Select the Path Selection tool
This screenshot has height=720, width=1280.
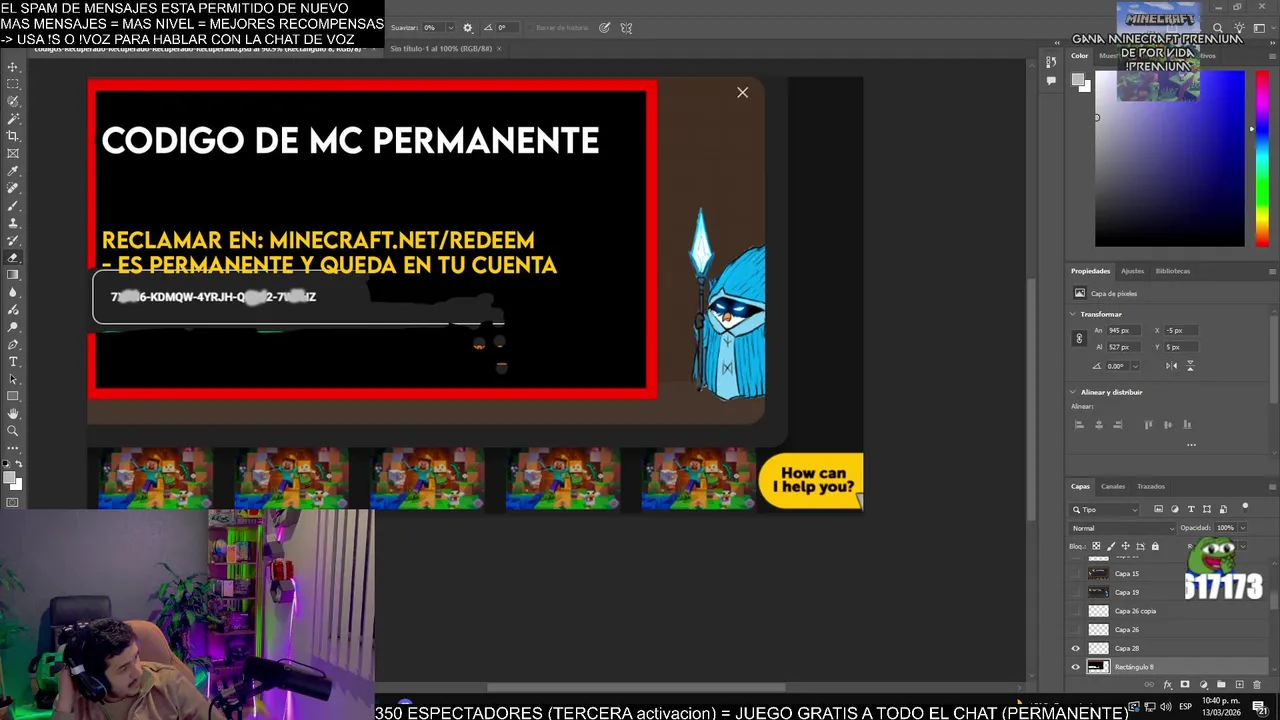(13, 378)
